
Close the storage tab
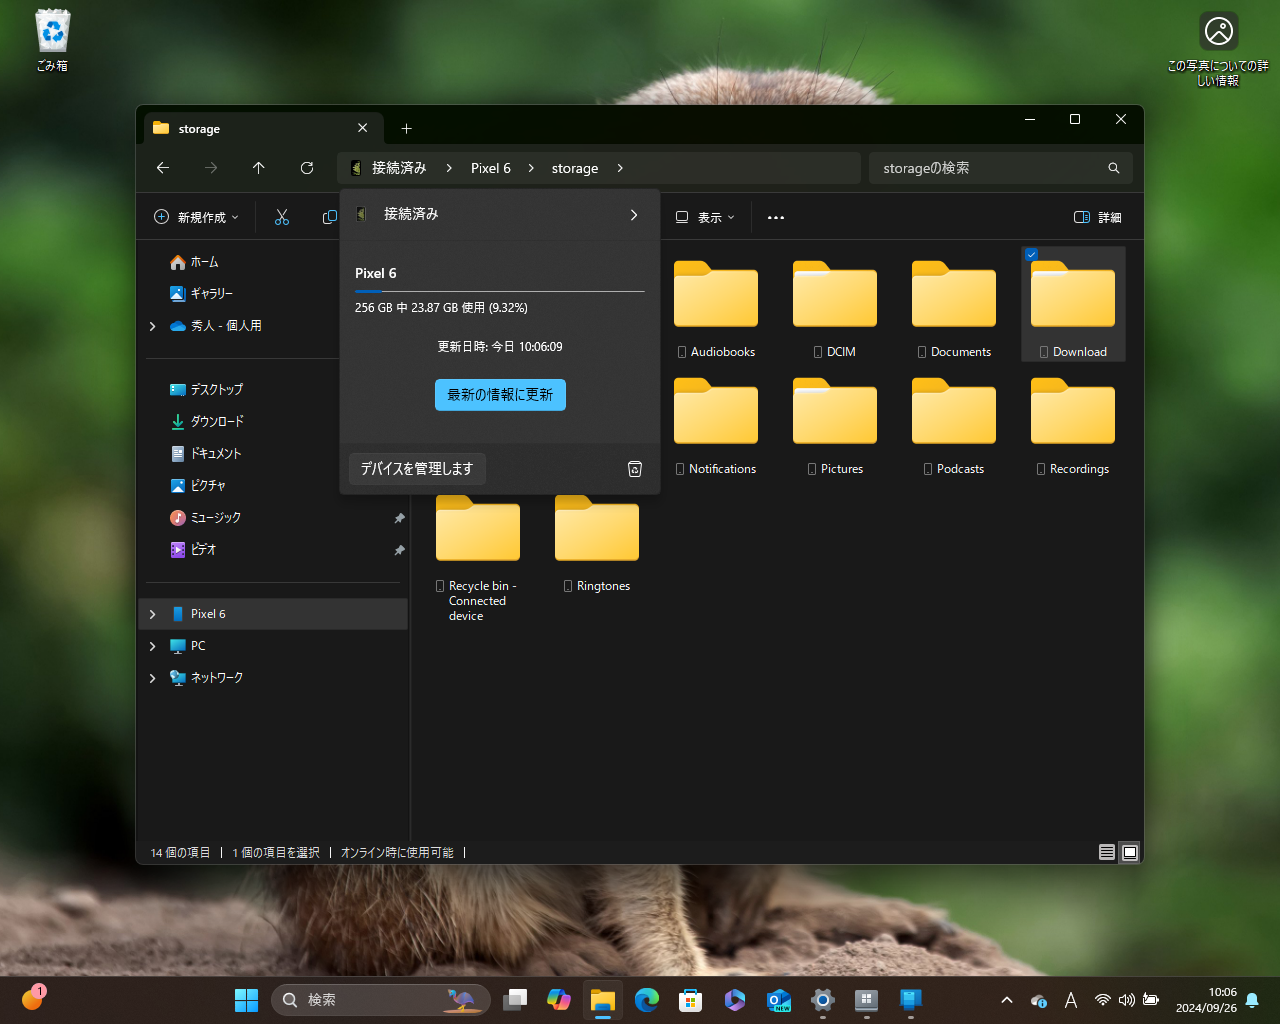pyautogui.click(x=363, y=128)
